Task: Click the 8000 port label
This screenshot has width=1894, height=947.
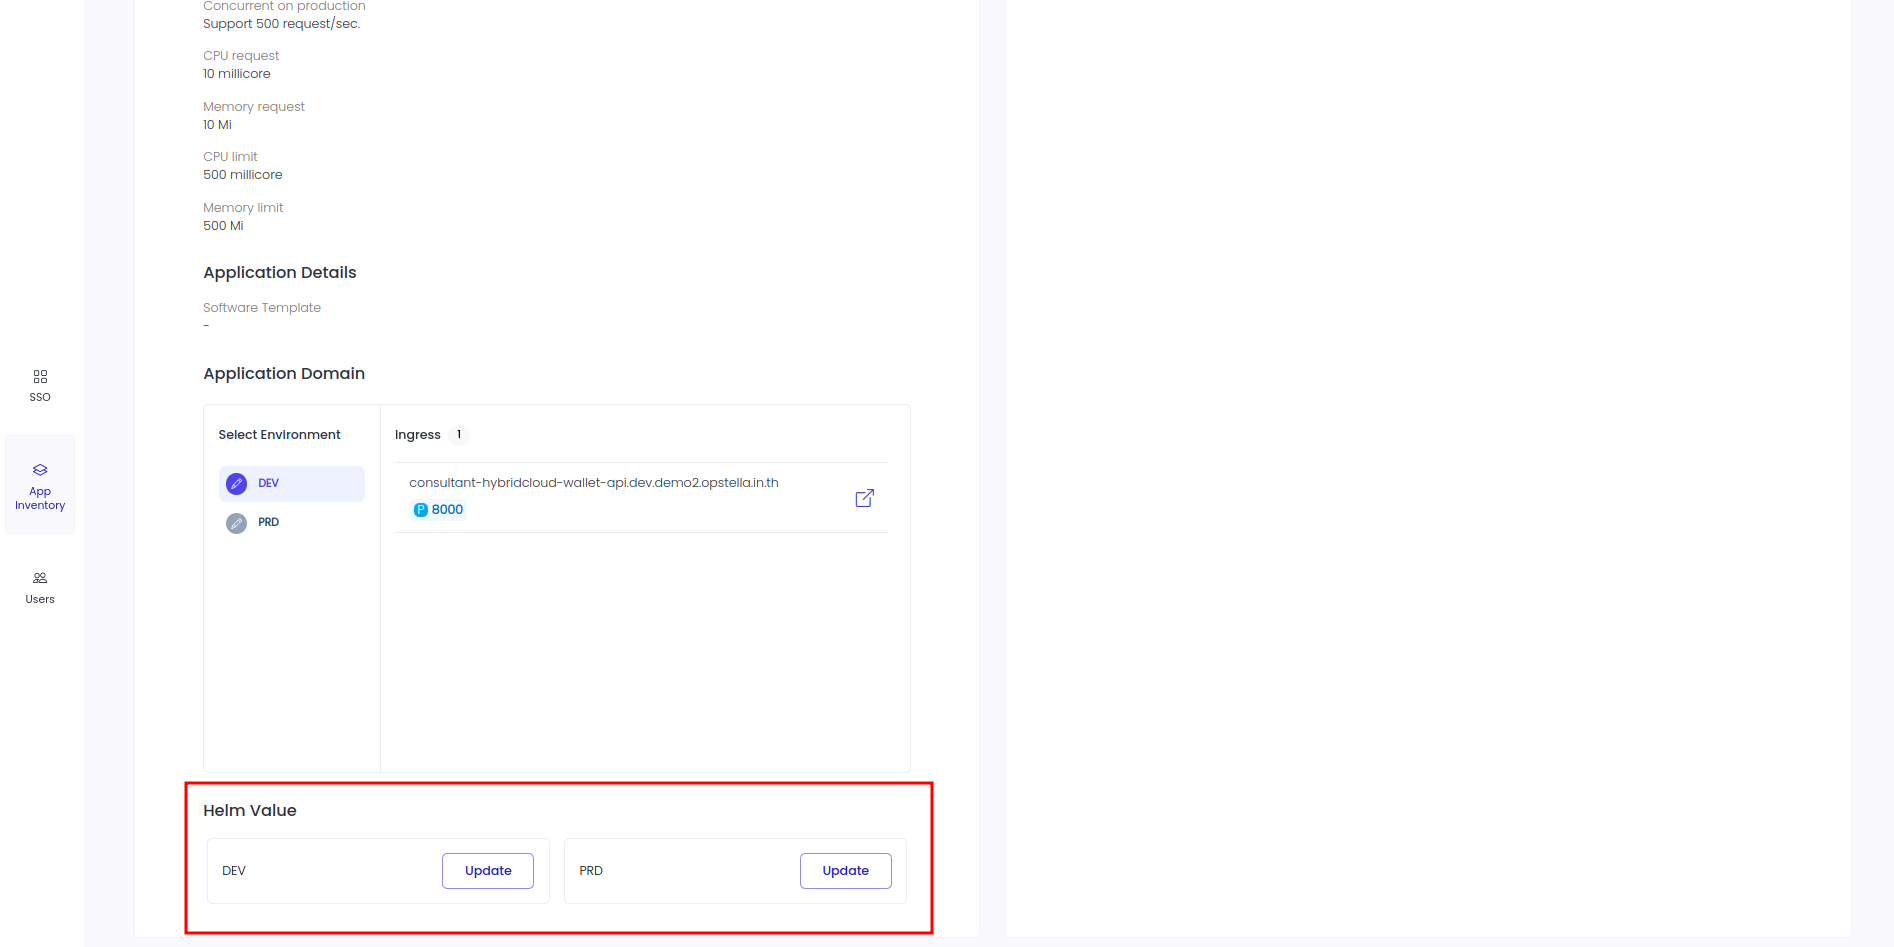Action: [x=447, y=510]
